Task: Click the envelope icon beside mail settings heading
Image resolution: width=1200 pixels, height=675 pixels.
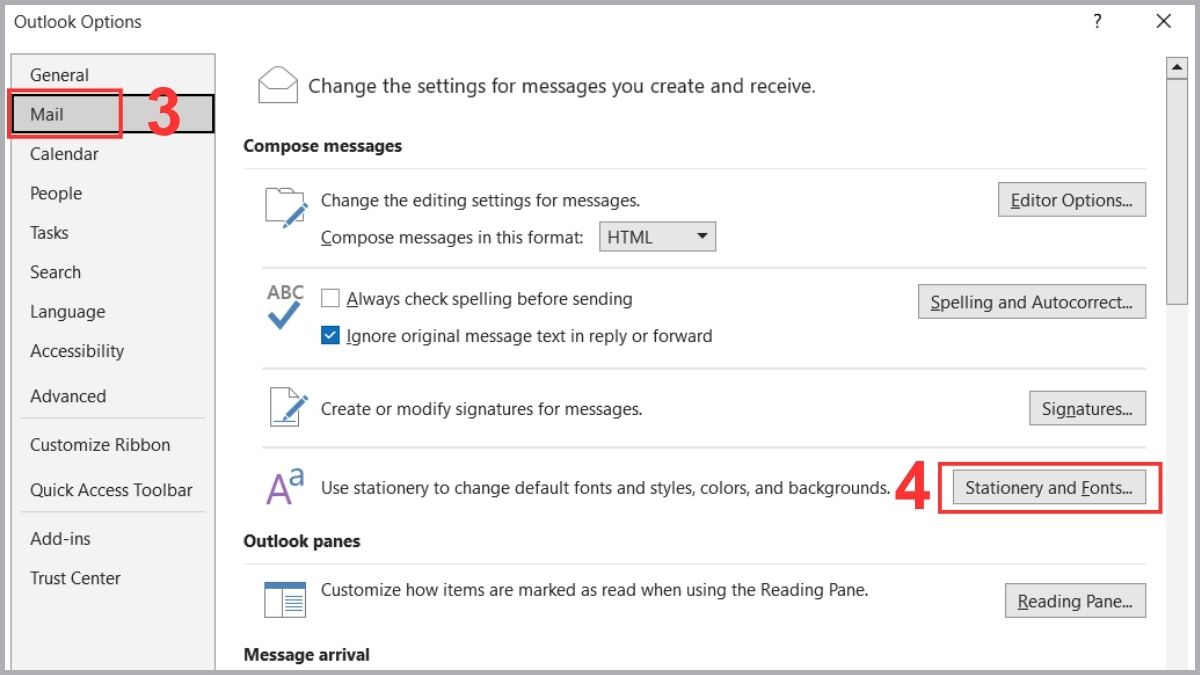Action: tap(278, 85)
